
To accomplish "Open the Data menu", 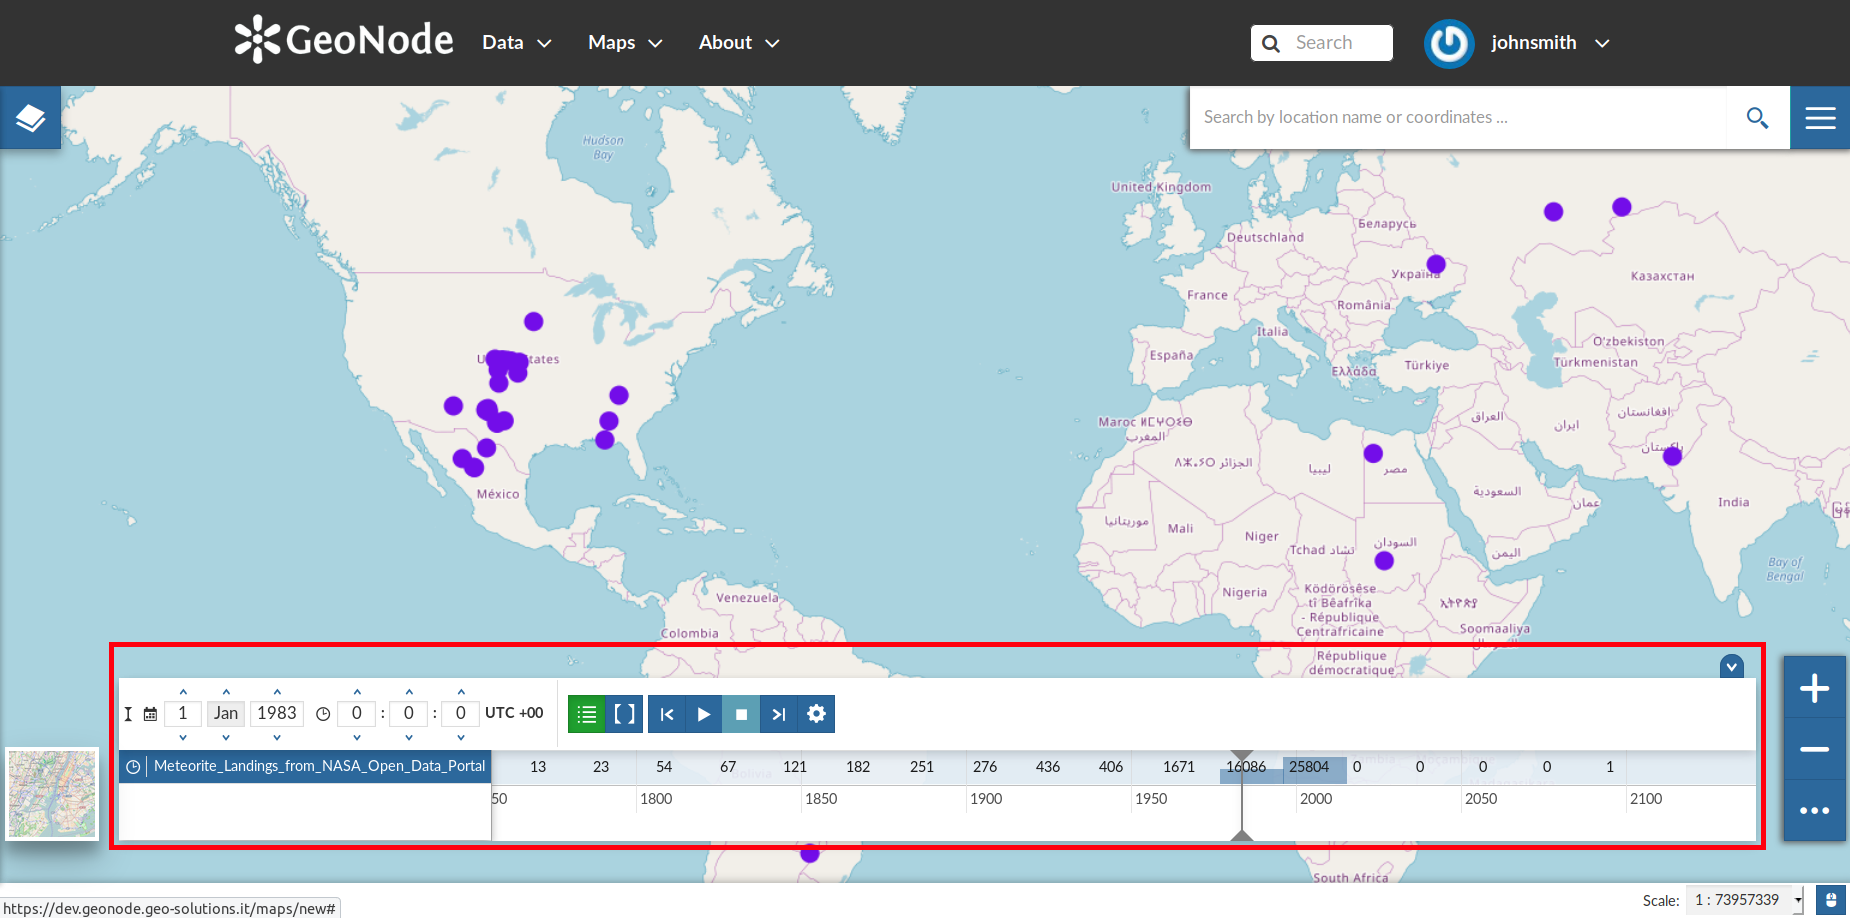I will (x=516, y=43).
